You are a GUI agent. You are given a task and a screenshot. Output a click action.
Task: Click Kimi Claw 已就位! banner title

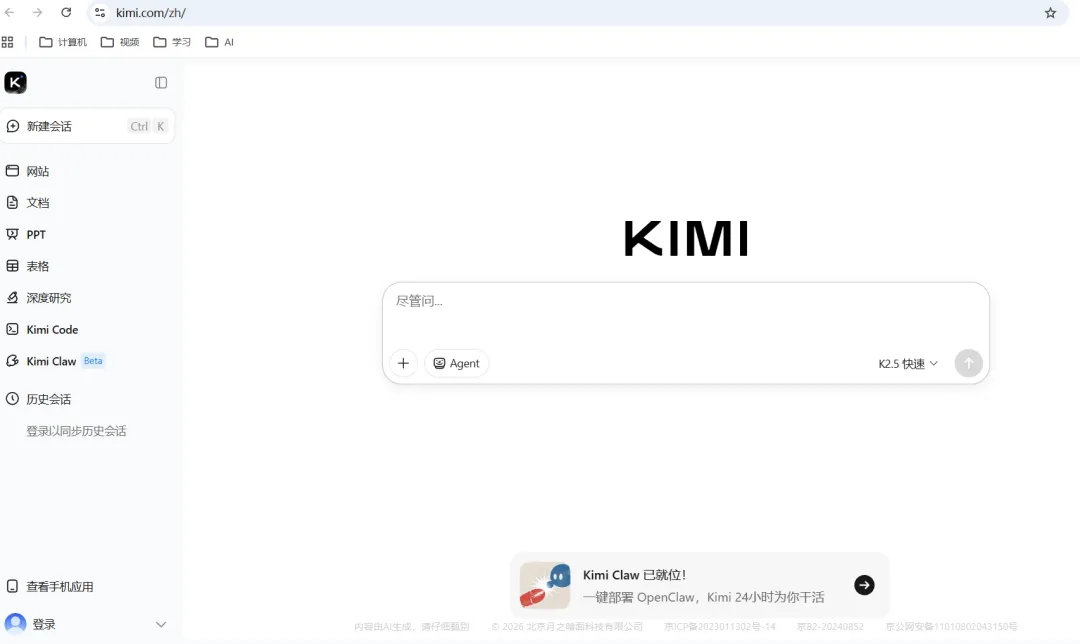(634, 575)
